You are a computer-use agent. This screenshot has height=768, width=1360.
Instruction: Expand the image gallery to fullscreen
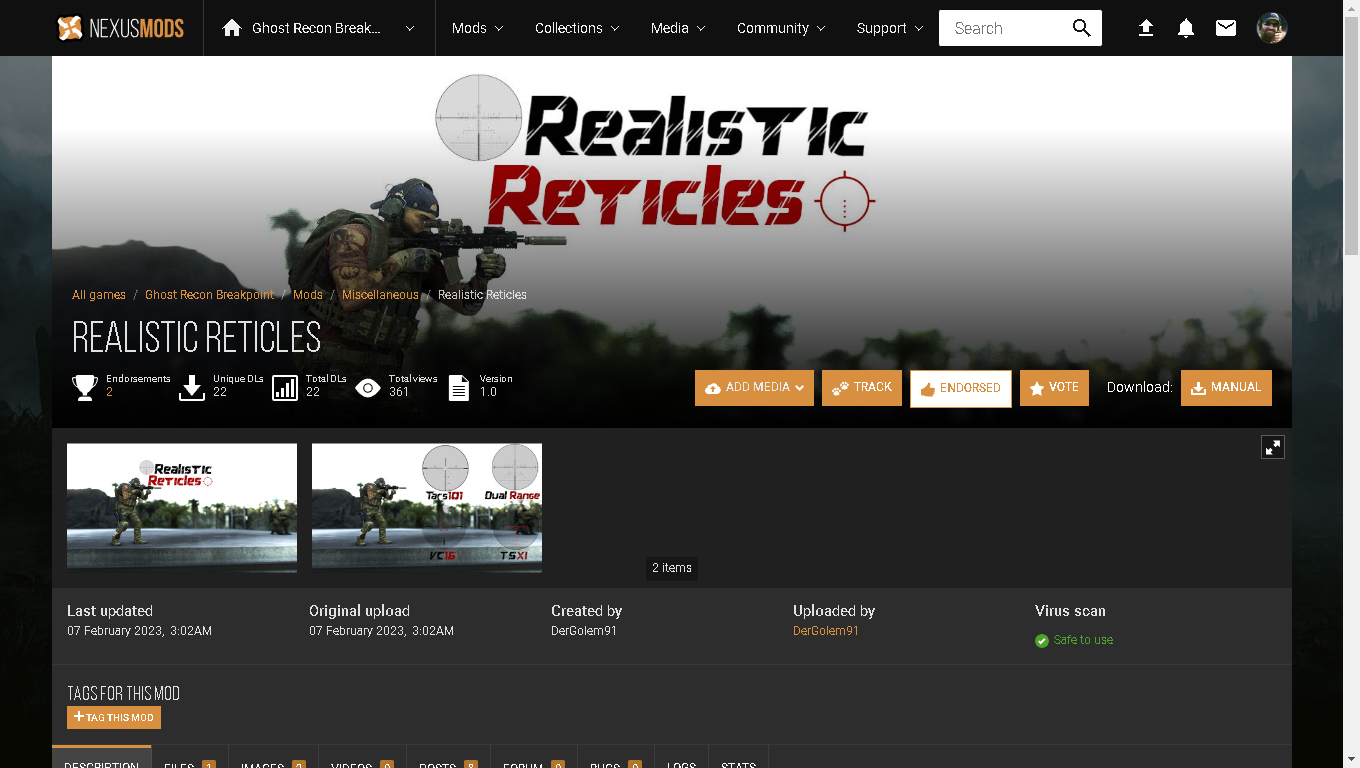tap(1272, 447)
